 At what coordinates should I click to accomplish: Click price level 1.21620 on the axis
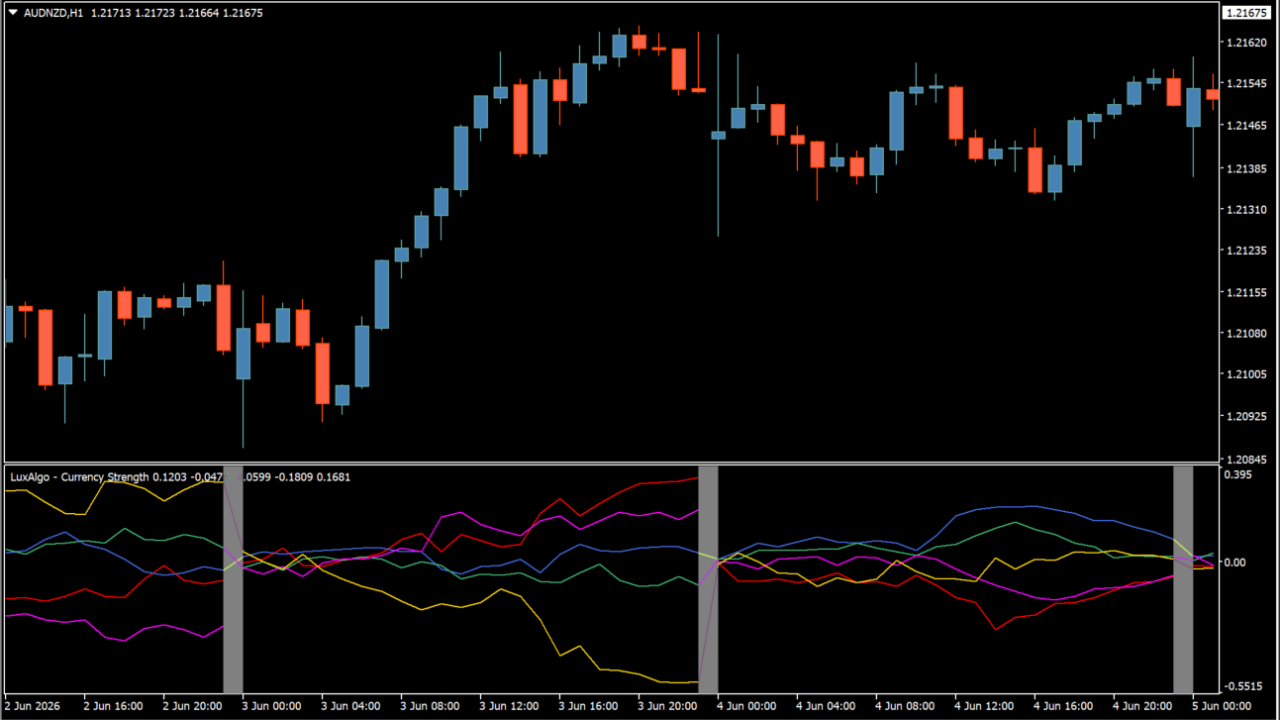[x=1248, y=43]
